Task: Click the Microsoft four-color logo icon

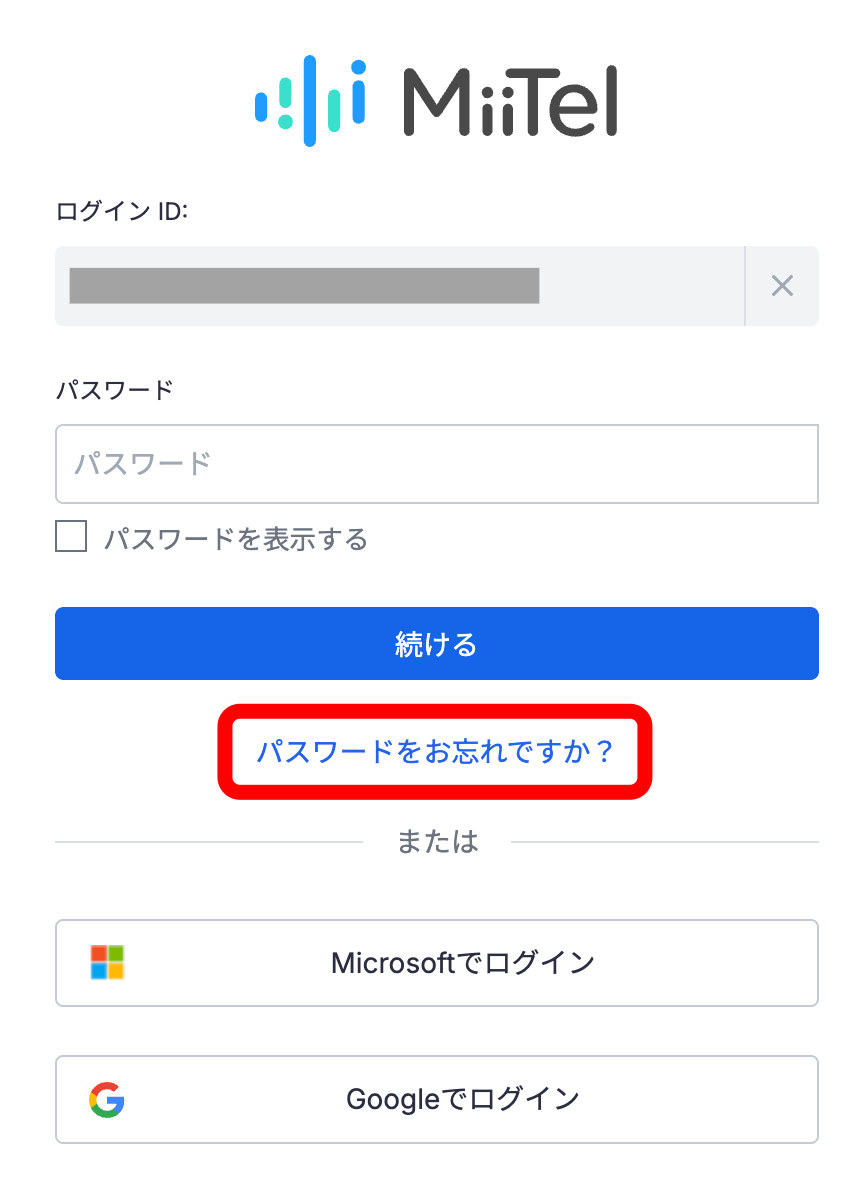Action: tap(107, 963)
